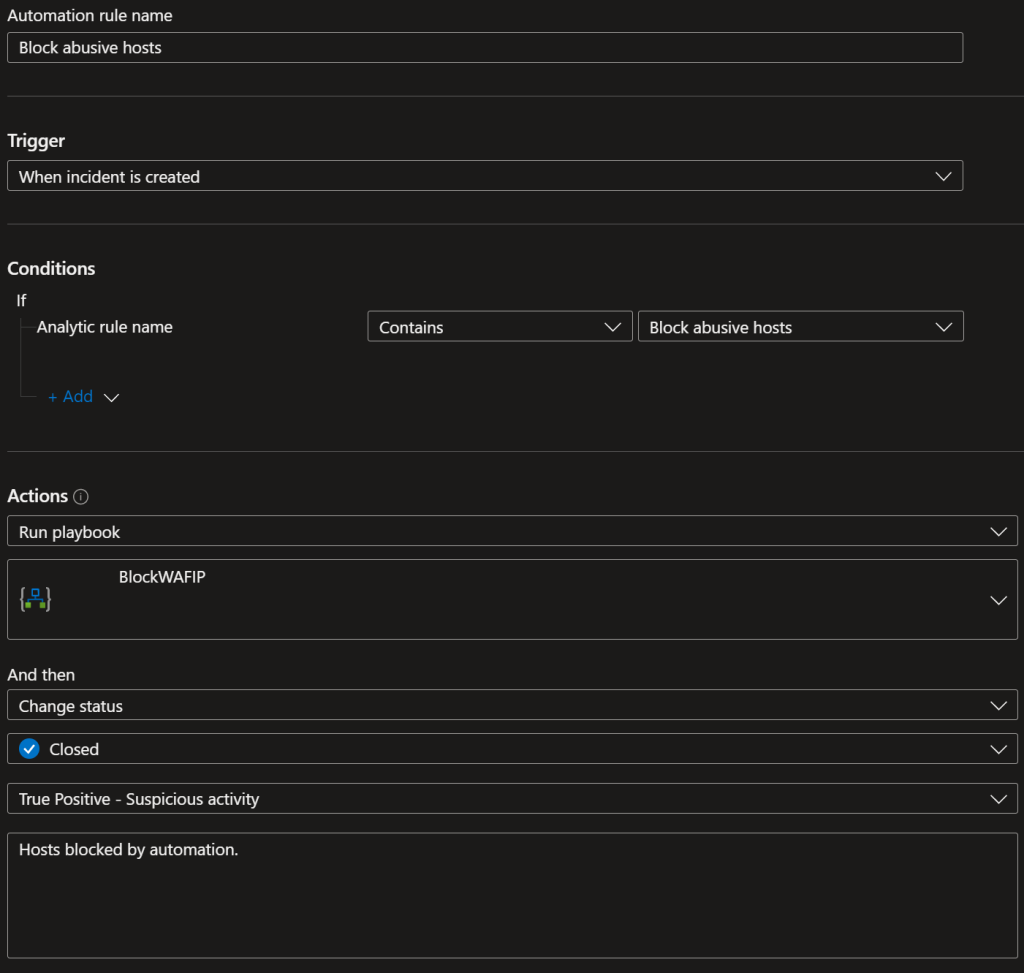Select the 'Analytic rule name' condition property

(x=105, y=327)
